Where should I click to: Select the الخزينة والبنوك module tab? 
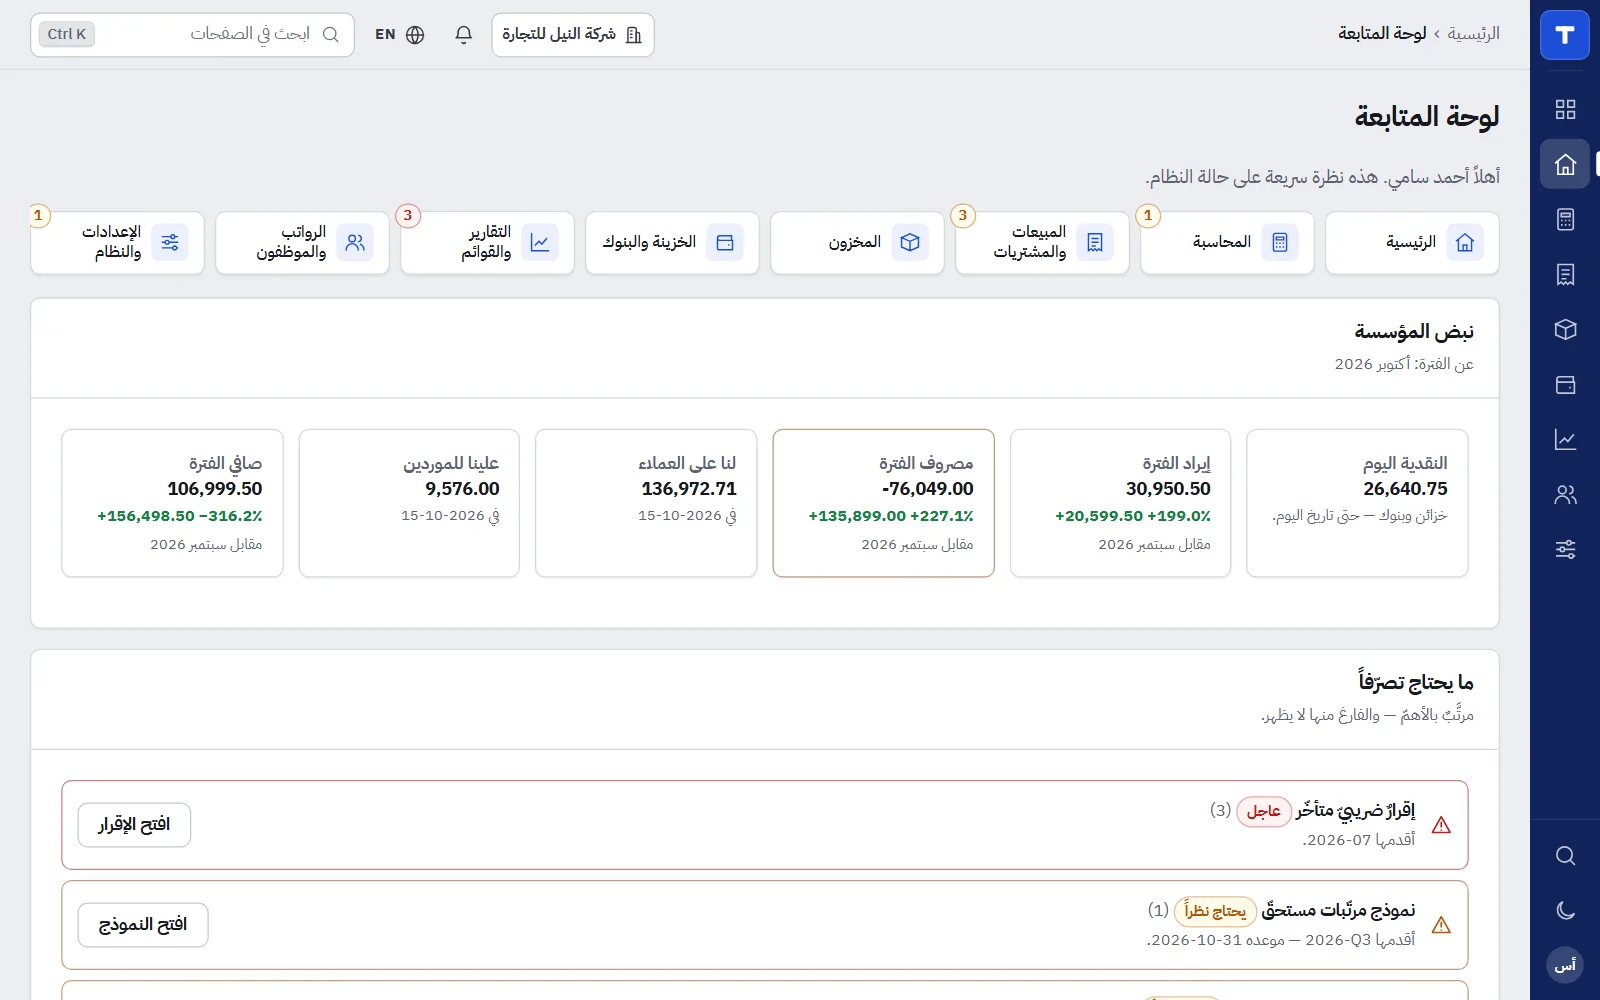672,242
